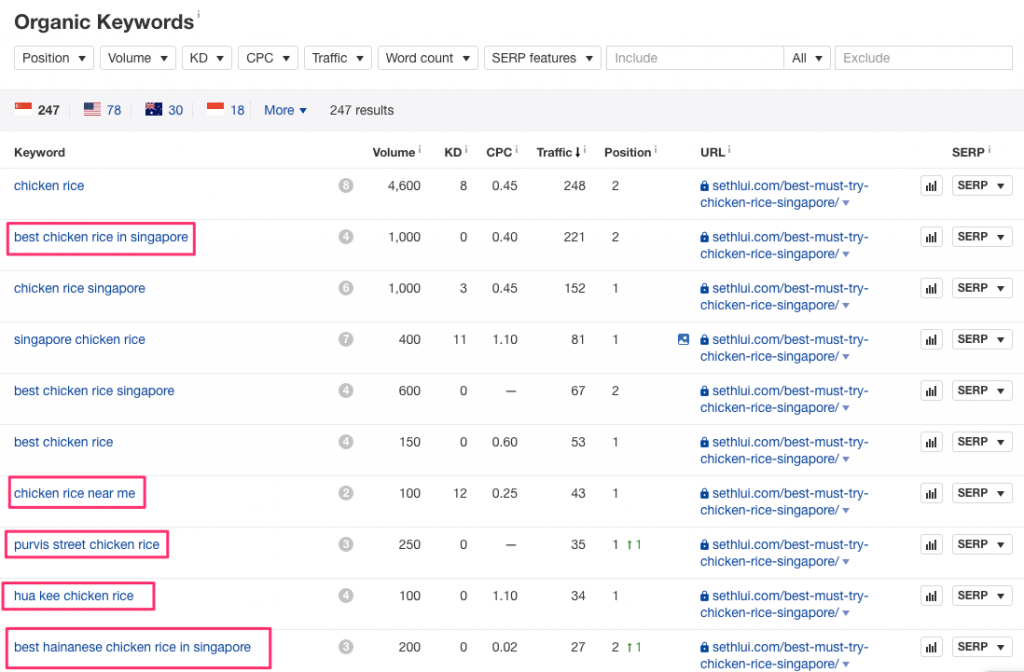This screenshot has width=1024, height=672.
Task: Click the URL column header
Action: point(712,152)
